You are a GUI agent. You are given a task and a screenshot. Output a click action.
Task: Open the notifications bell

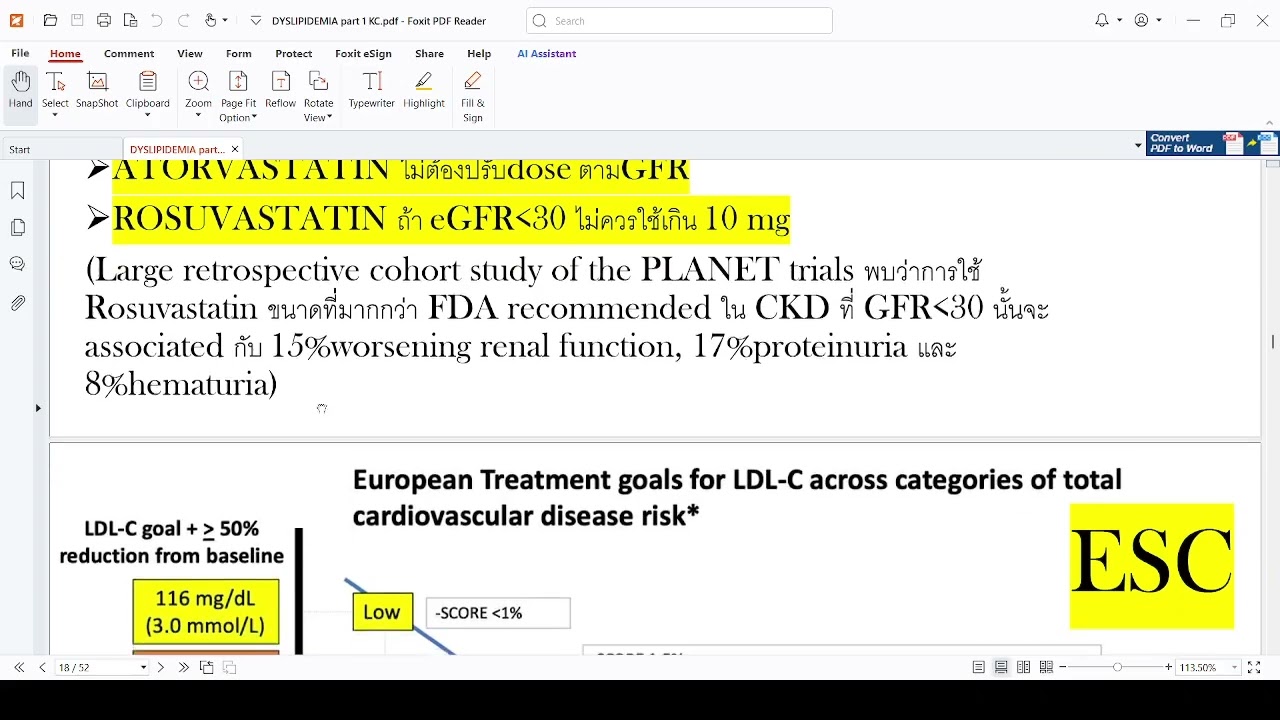(1102, 20)
